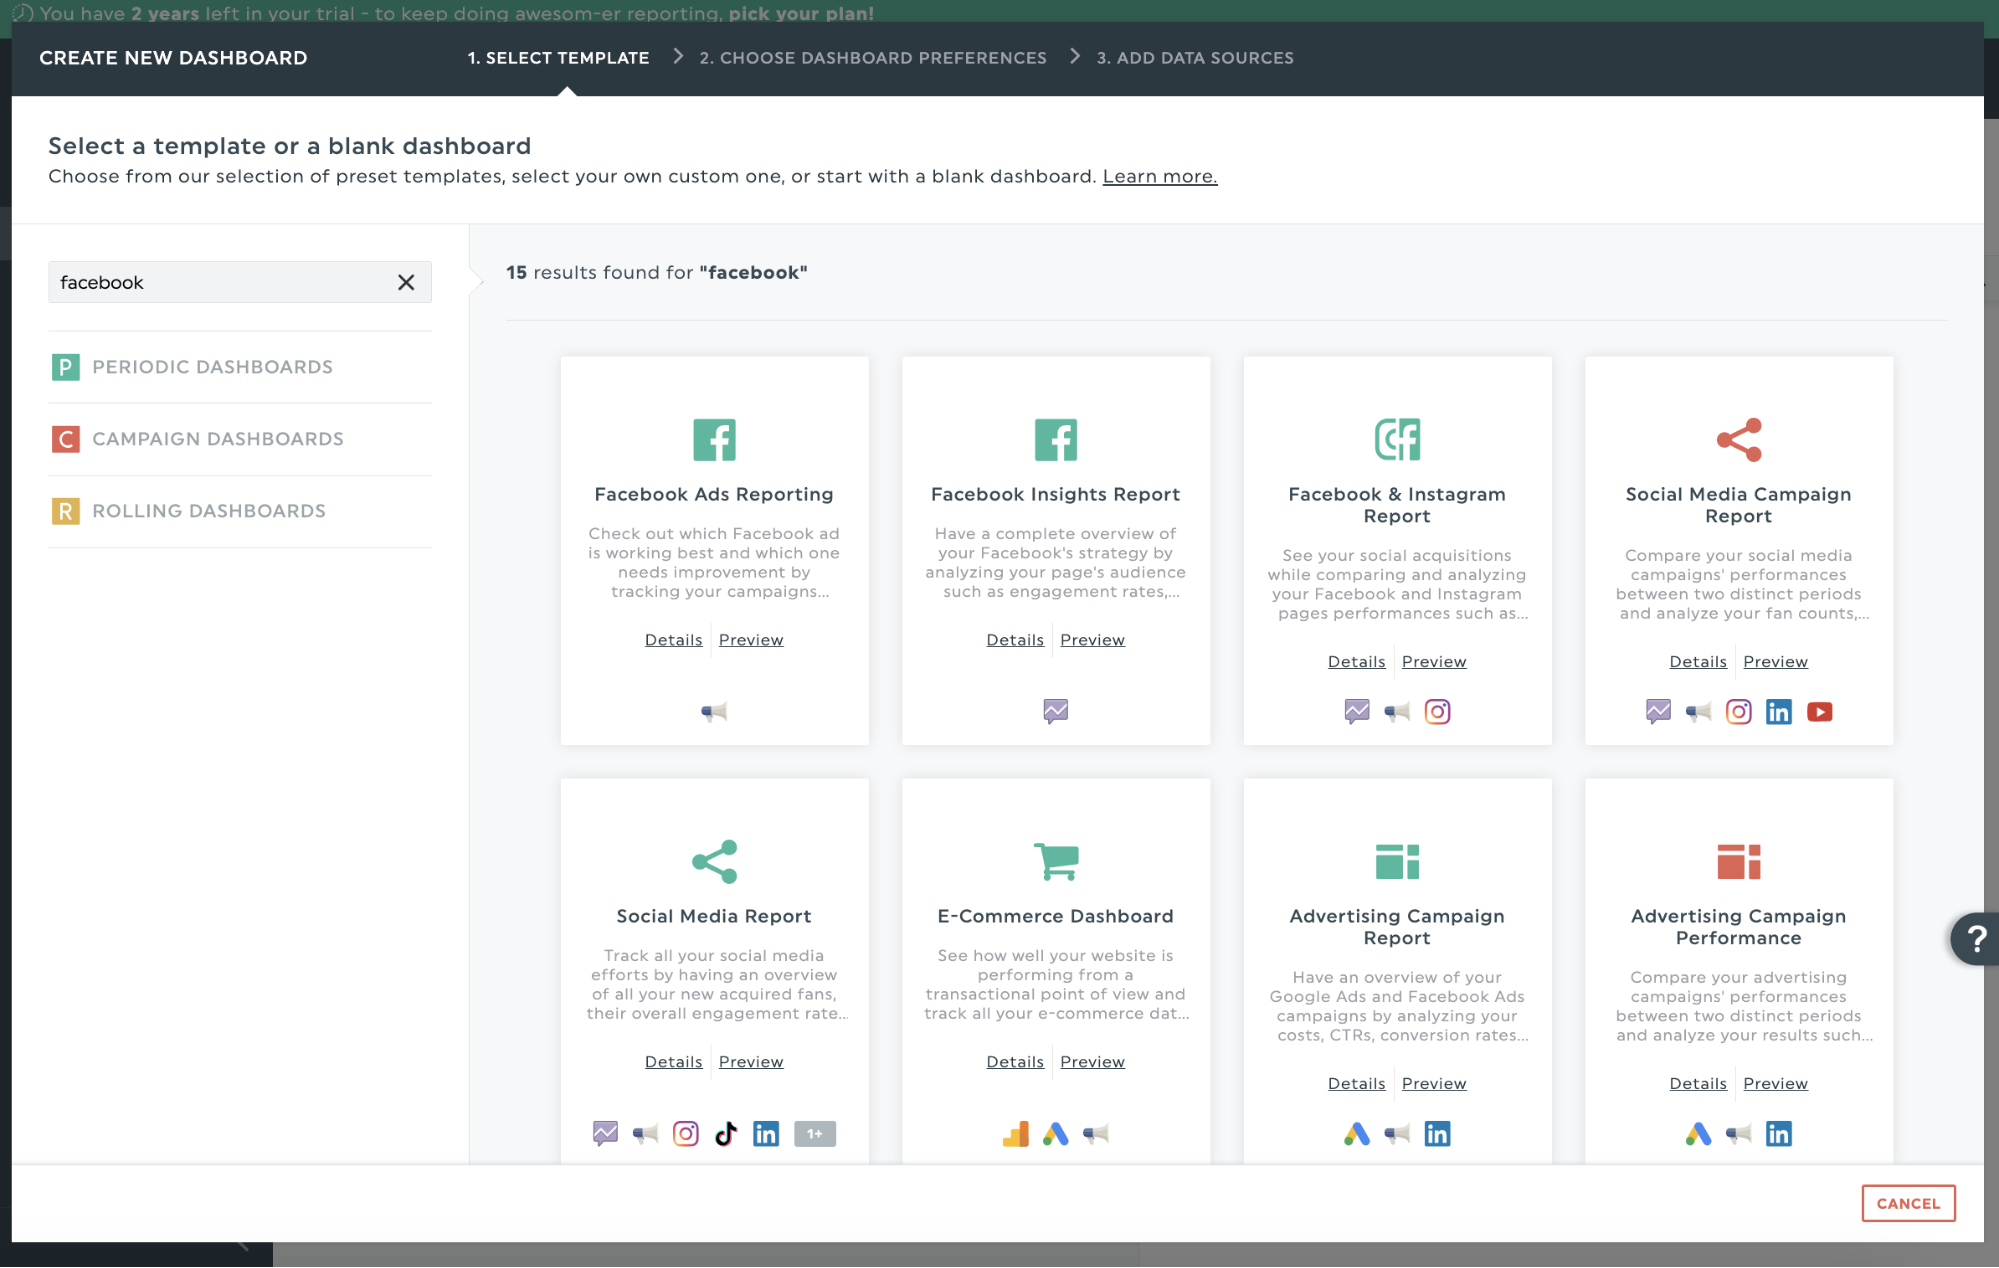The image size is (1999, 1268).
Task: Click insights chart icon under Facebook Insights Report card
Action: [x=1056, y=712]
